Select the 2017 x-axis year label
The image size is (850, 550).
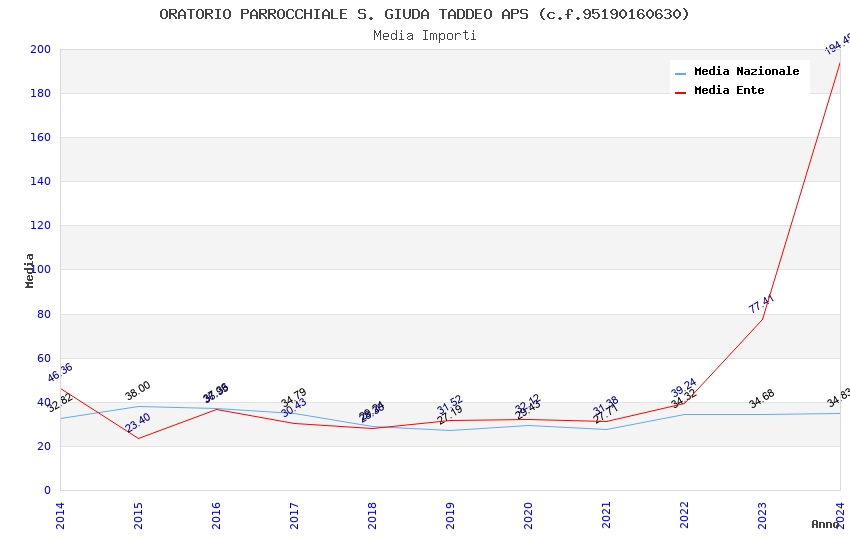(x=294, y=515)
